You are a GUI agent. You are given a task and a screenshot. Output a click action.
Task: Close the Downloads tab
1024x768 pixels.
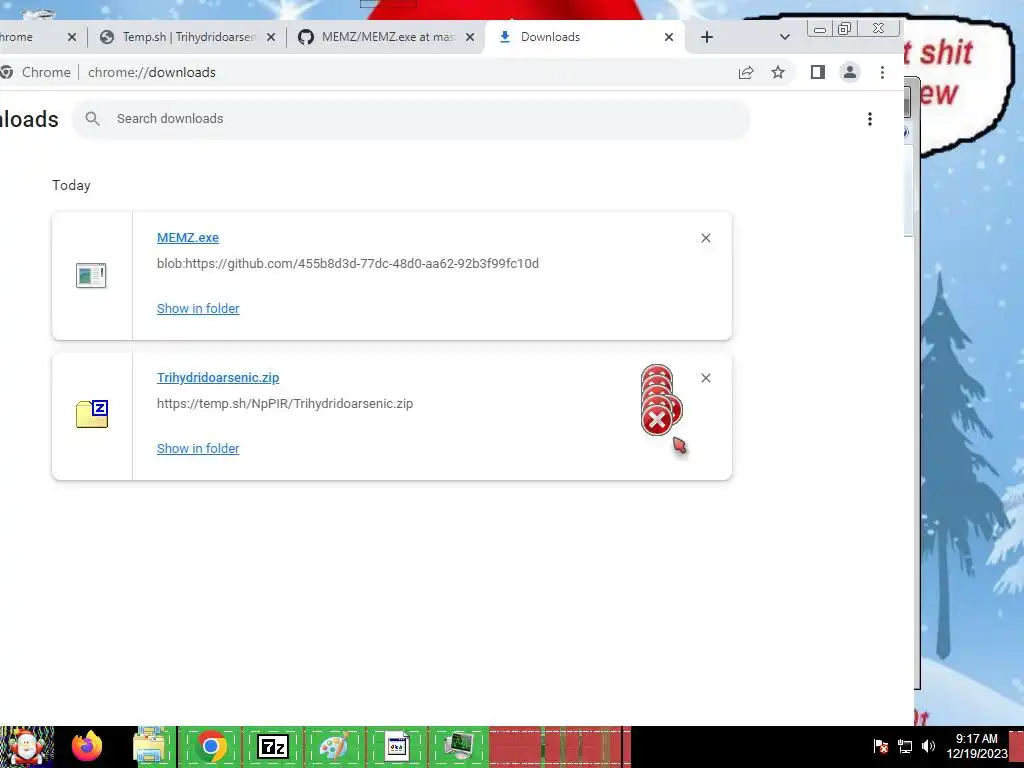pos(669,37)
